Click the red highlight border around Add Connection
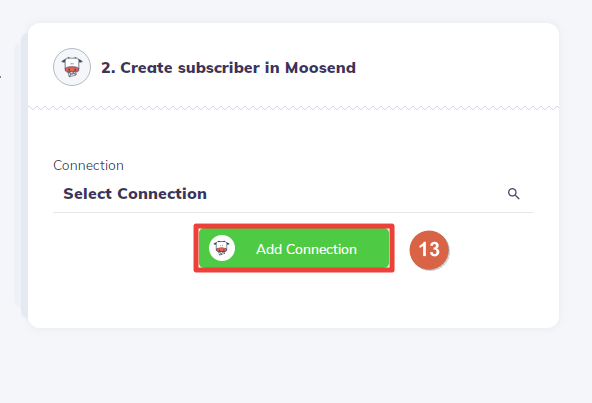 (294, 225)
